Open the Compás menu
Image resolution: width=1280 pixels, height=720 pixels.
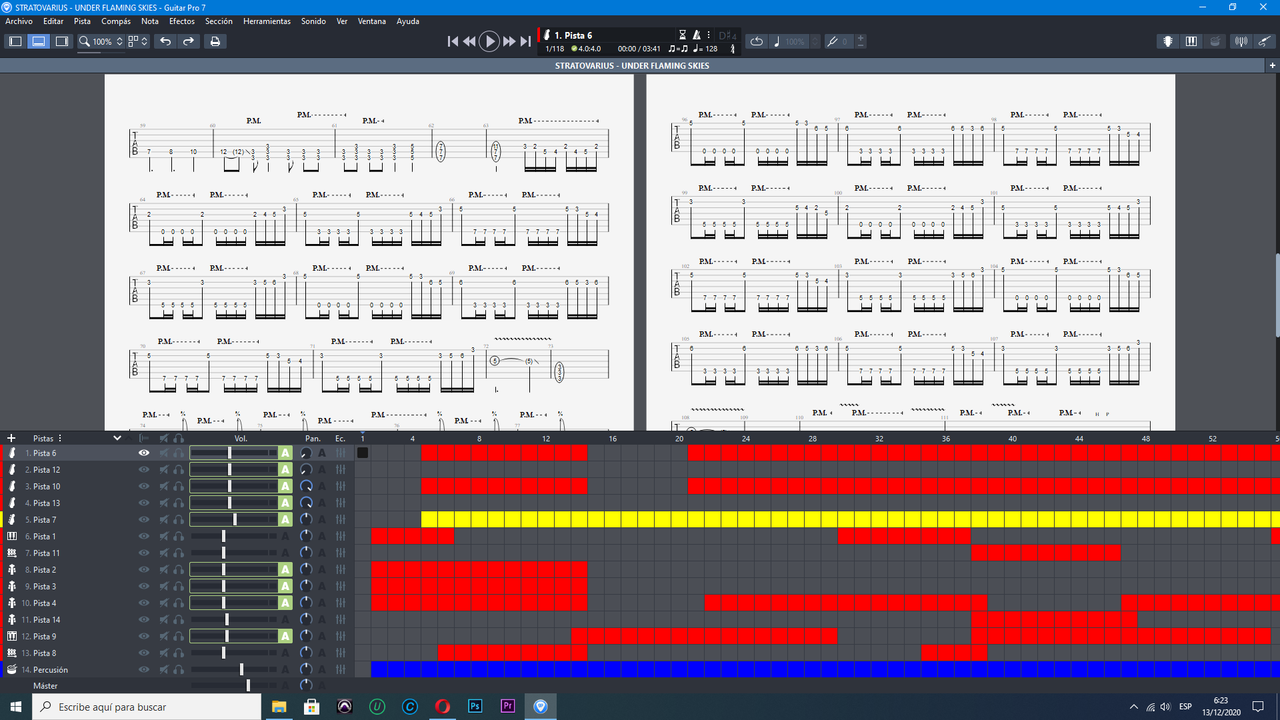(x=116, y=21)
